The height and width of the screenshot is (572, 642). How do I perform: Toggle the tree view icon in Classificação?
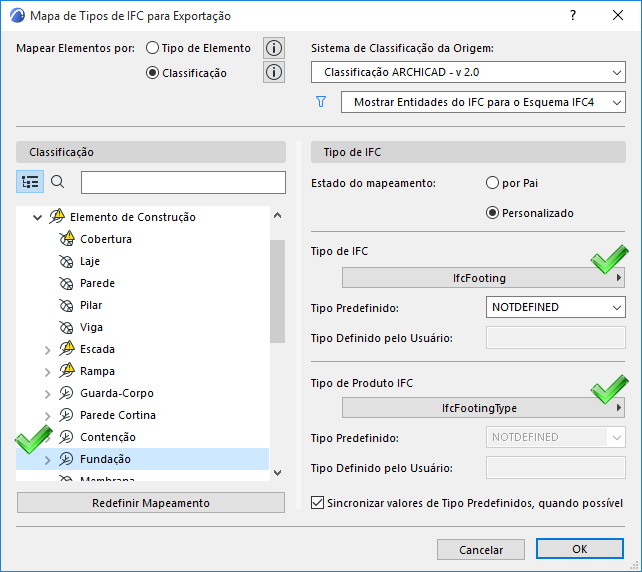click(x=29, y=182)
